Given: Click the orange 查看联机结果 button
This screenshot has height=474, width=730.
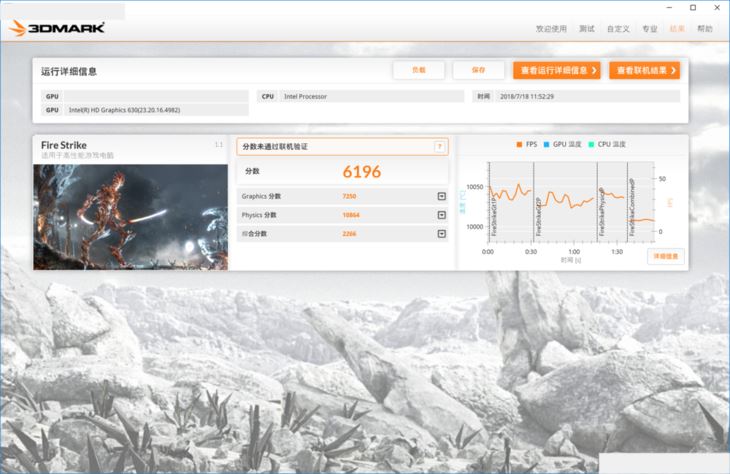Looking at the screenshot, I should coord(645,70).
